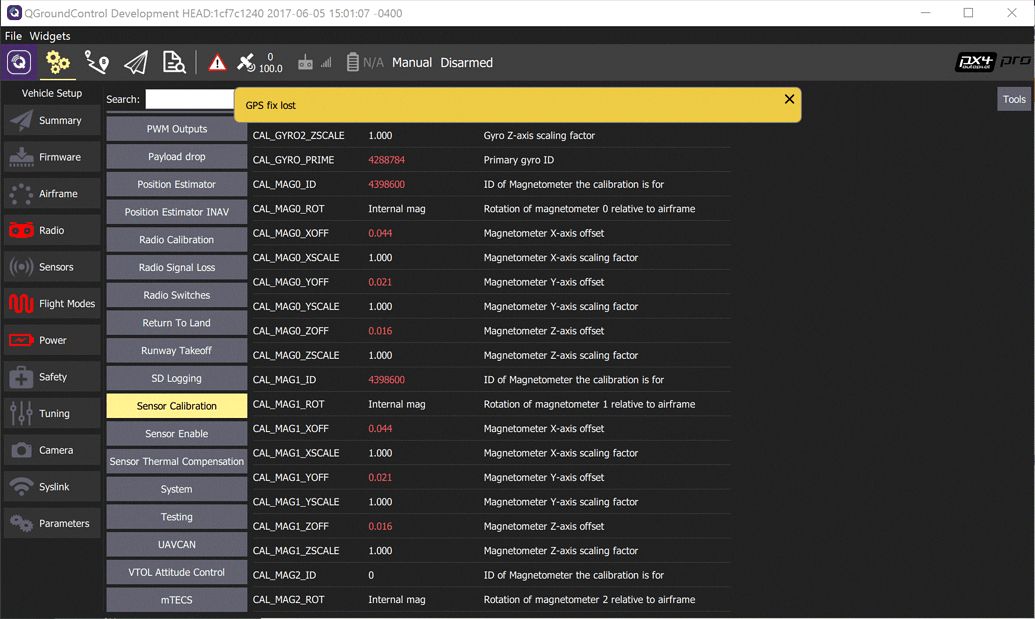
Task: Edit CAL_MAG0_ZOFF value 0.016
Action: tap(380, 331)
